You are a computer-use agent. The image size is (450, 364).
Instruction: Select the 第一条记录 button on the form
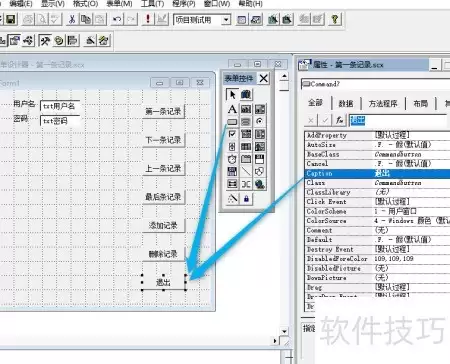click(163, 111)
